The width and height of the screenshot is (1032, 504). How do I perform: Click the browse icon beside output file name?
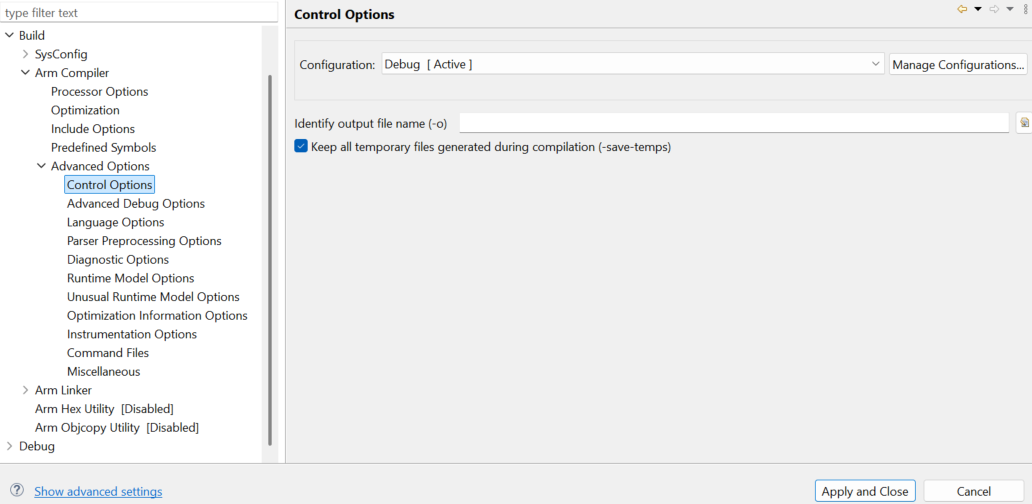click(1024, 122)
